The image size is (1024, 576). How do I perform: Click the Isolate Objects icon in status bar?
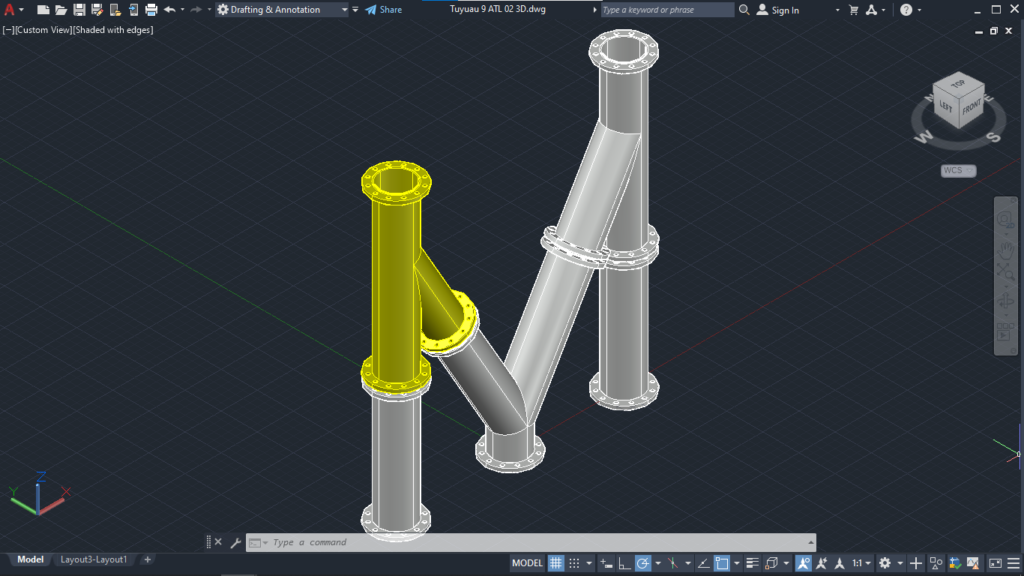936,563
